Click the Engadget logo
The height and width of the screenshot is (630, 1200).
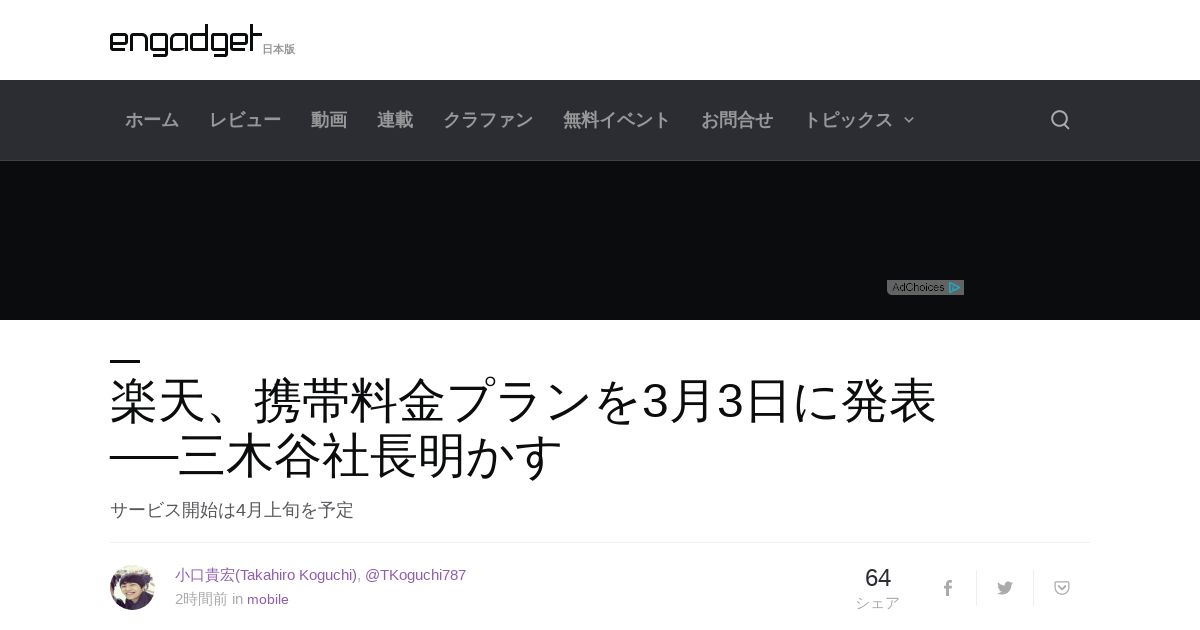(186, 40)
